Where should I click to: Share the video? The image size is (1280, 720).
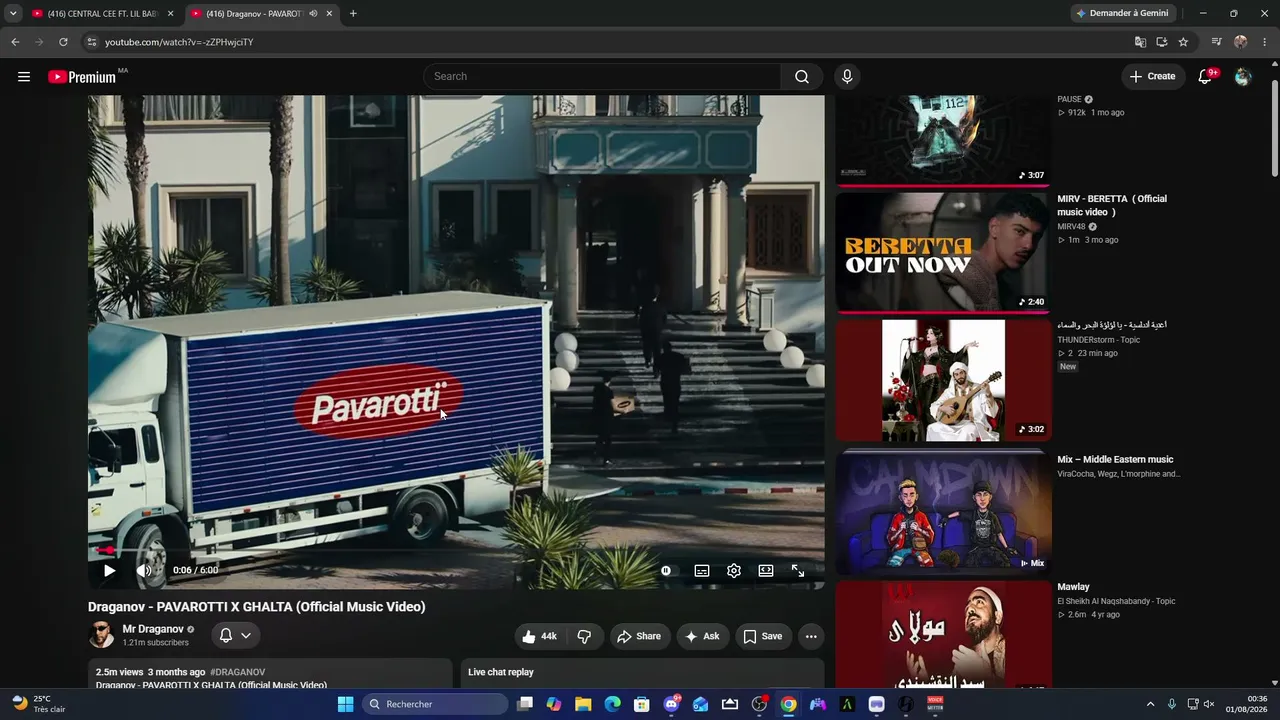639,636
